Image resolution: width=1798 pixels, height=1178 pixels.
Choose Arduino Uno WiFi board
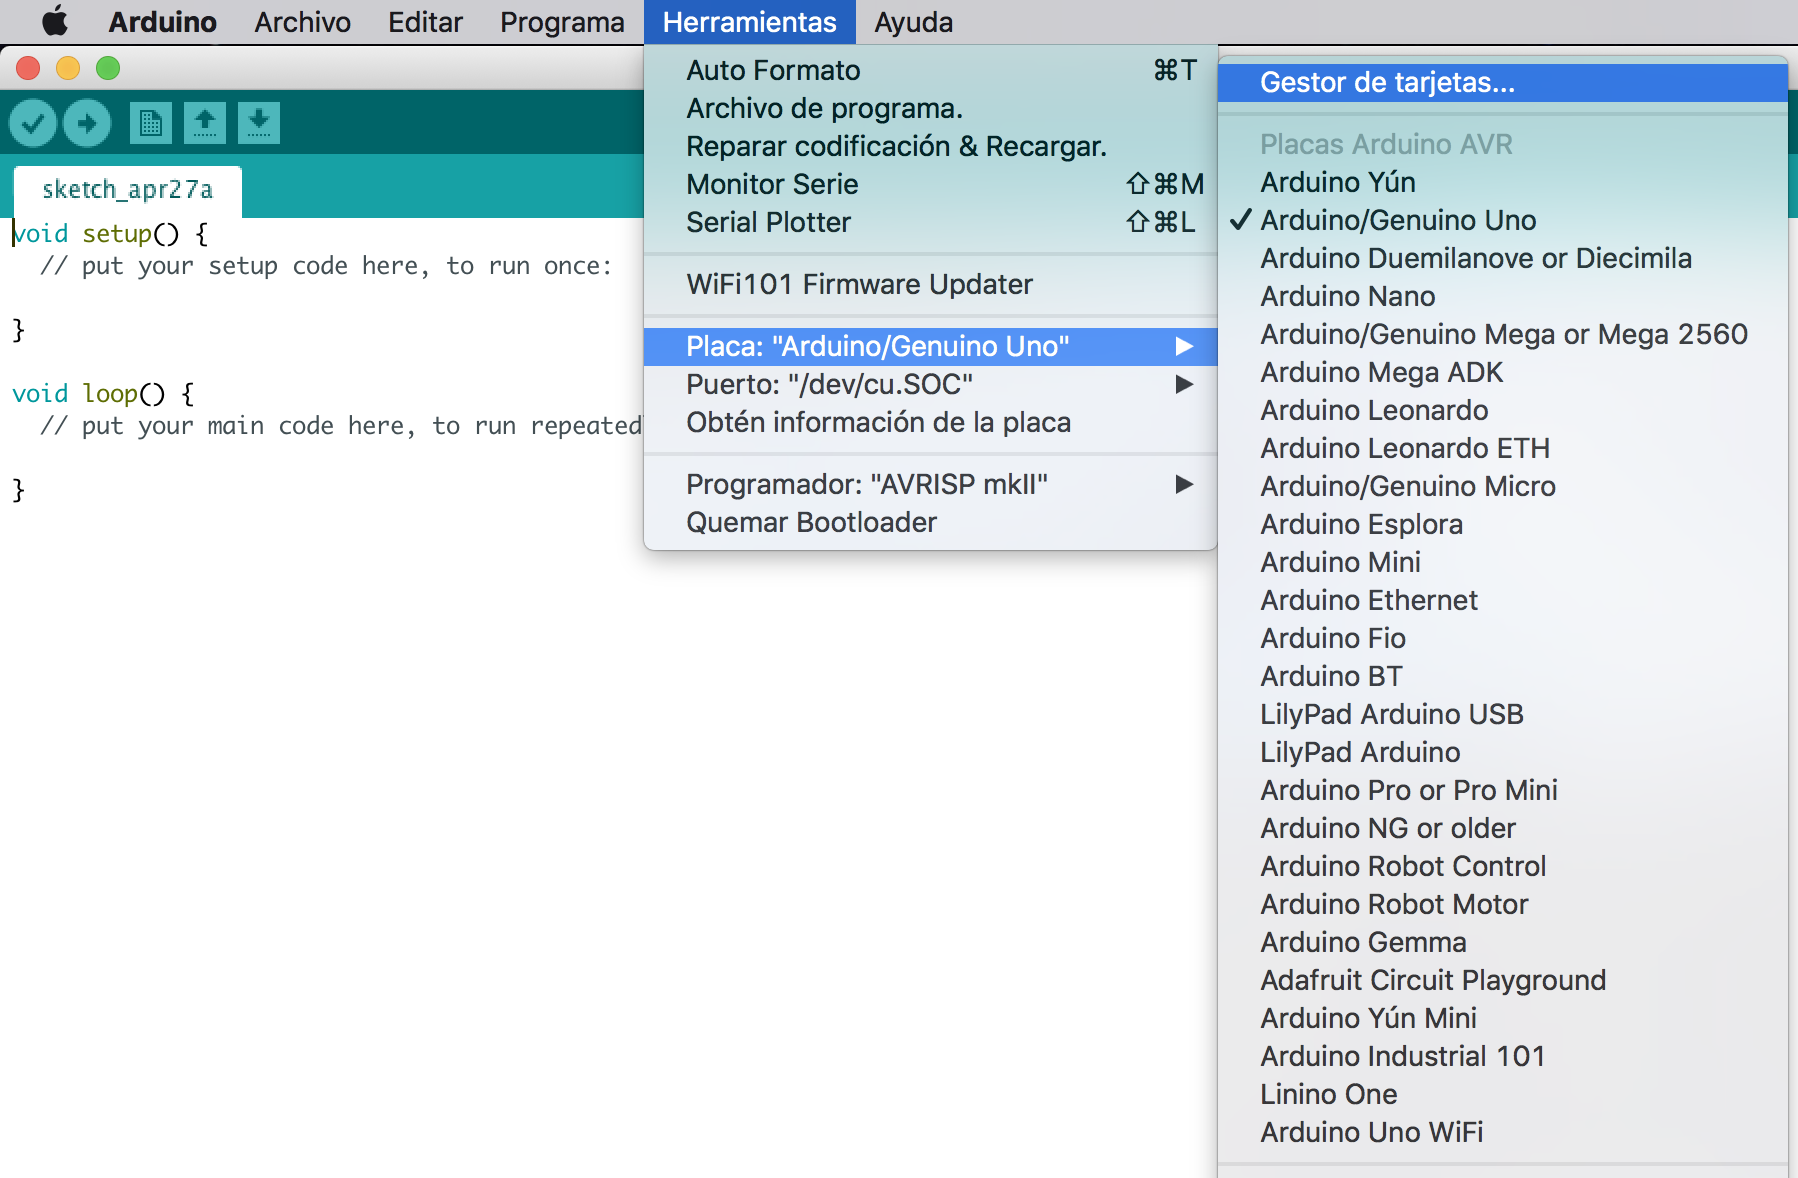pyautogui.click(x=1503, y=1132)
